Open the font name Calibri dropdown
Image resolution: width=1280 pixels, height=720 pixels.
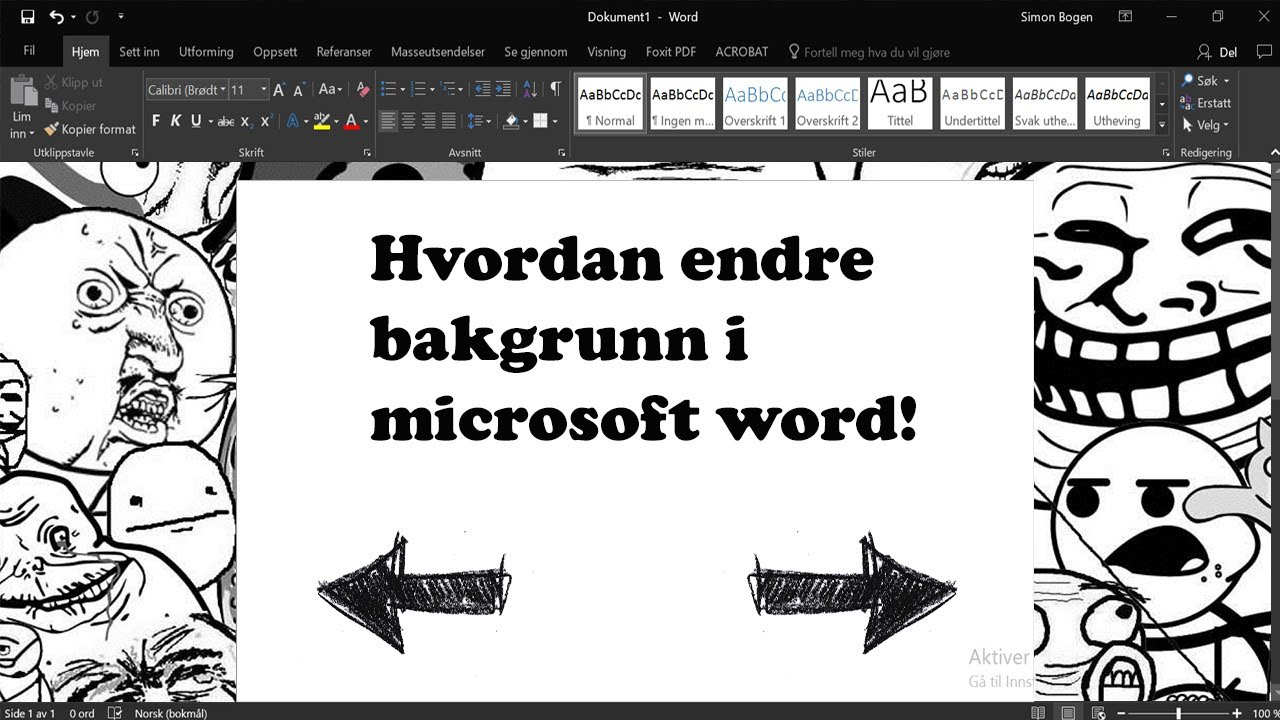[x=223, y=90]
